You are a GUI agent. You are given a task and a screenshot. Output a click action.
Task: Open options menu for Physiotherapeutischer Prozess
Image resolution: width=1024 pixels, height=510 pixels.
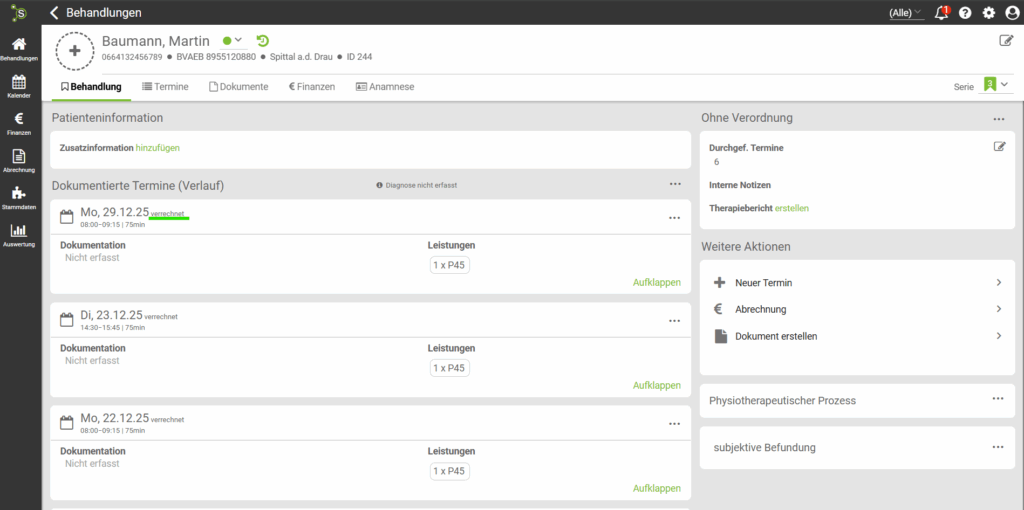pos(997,399)
